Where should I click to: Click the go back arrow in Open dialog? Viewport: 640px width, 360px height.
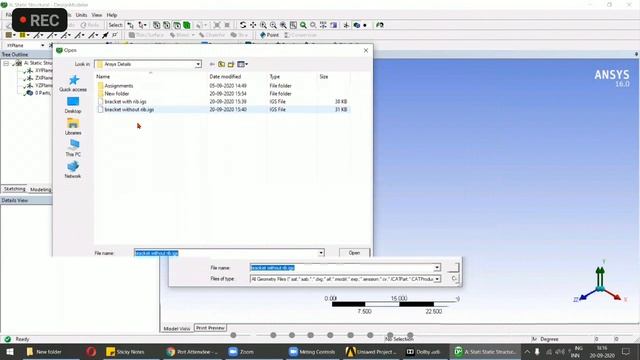pyautogui.click(x=212, y=64)
